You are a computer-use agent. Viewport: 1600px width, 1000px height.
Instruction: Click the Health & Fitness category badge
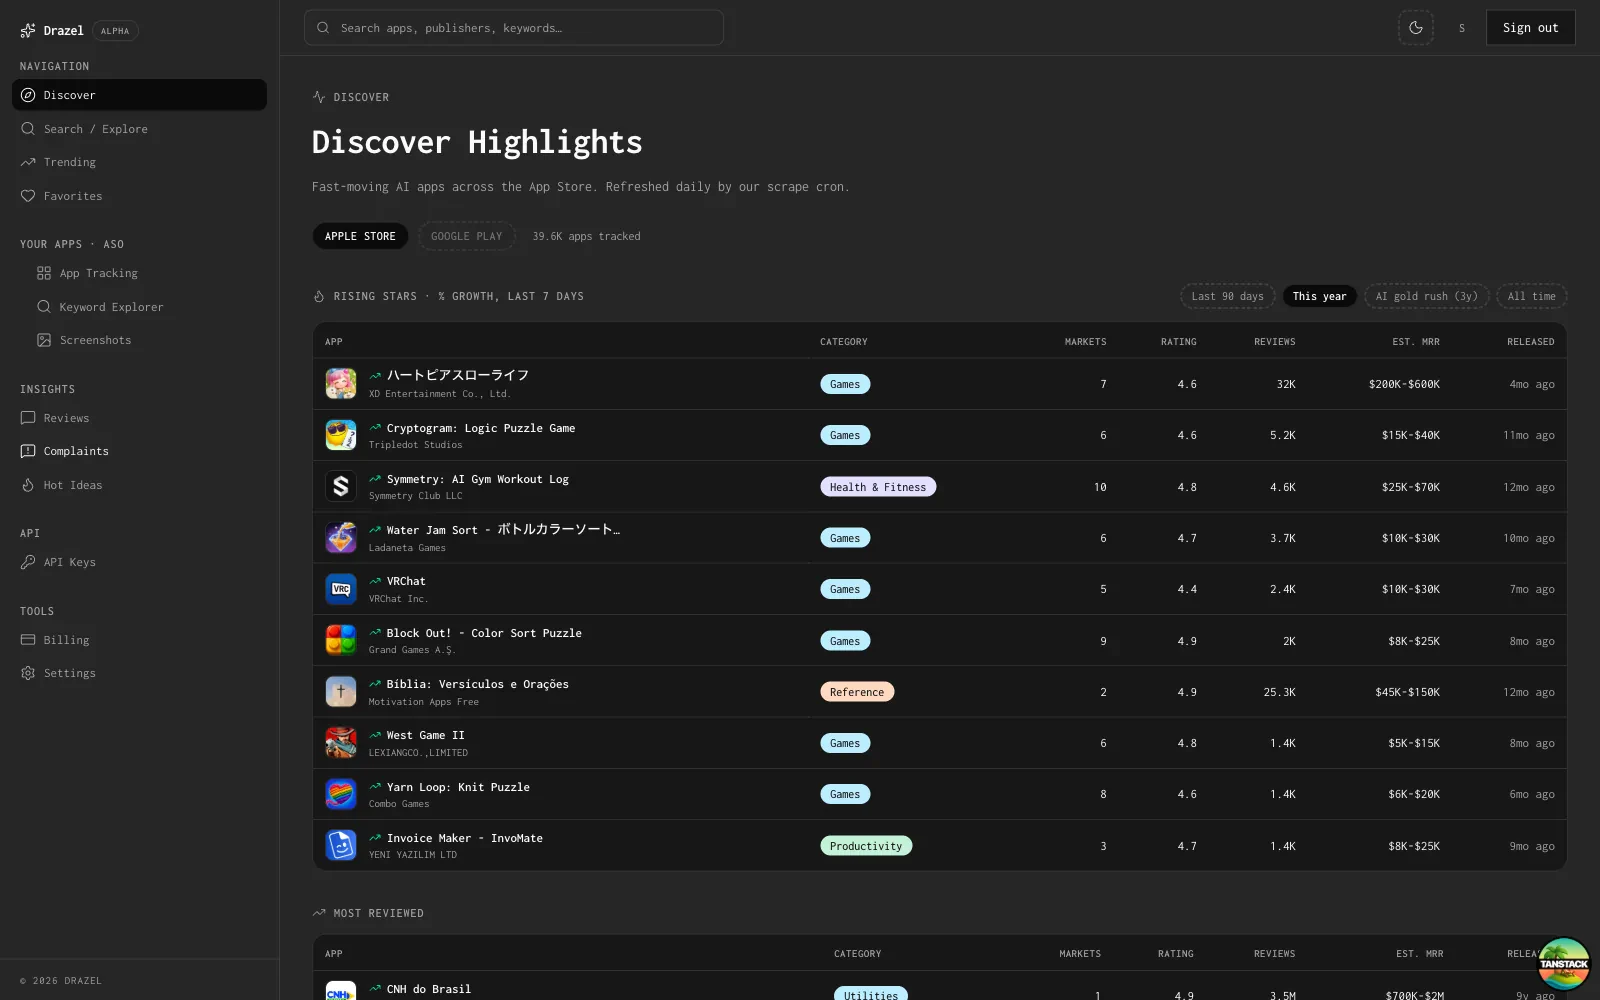tap(878, 487)
